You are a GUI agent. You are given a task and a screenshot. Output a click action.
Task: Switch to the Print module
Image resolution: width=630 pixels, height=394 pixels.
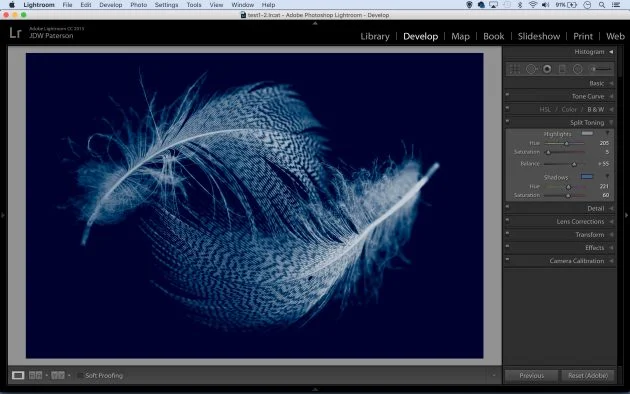[583, 36]
